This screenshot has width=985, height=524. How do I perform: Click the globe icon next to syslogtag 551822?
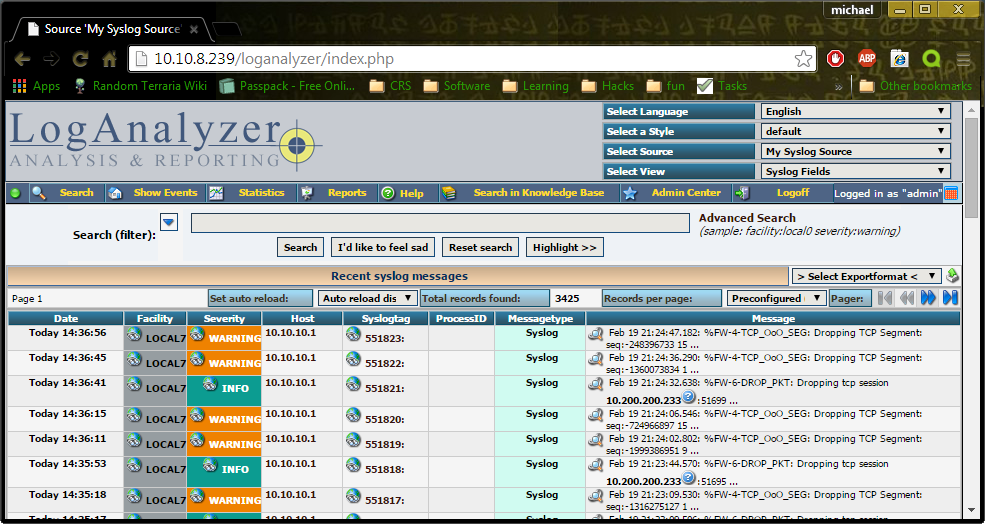coord(353,359)
